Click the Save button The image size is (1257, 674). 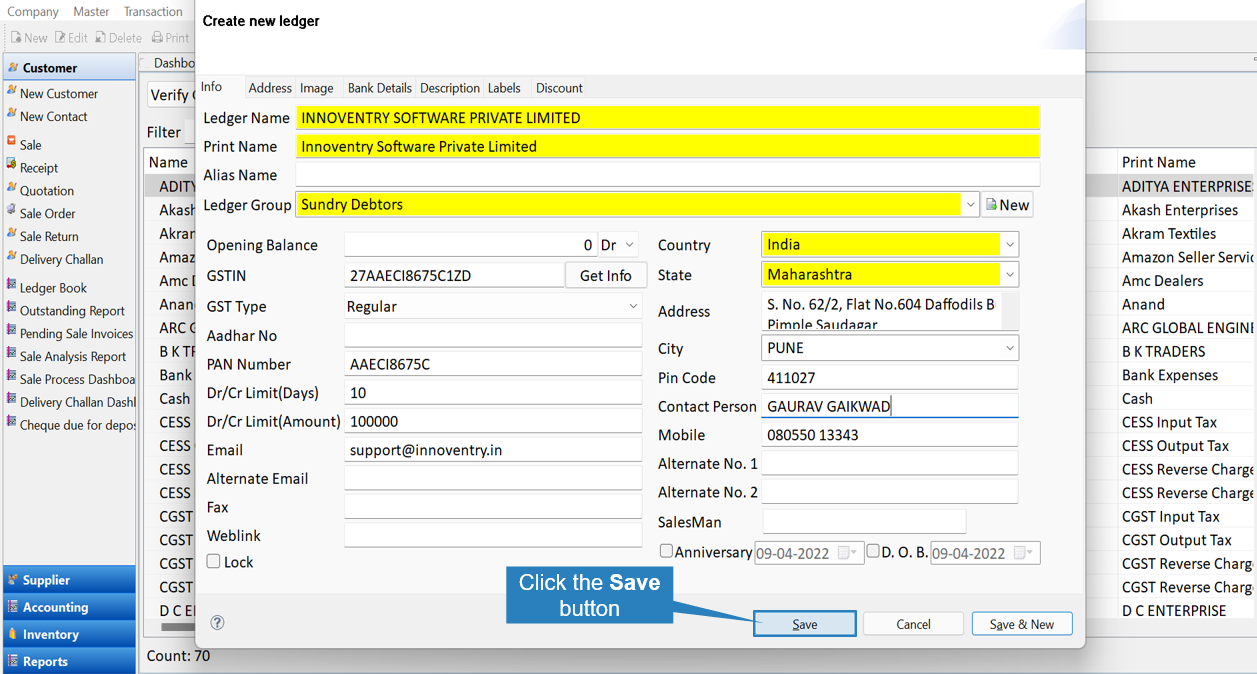pyautogui.click(x=805, y=624)
